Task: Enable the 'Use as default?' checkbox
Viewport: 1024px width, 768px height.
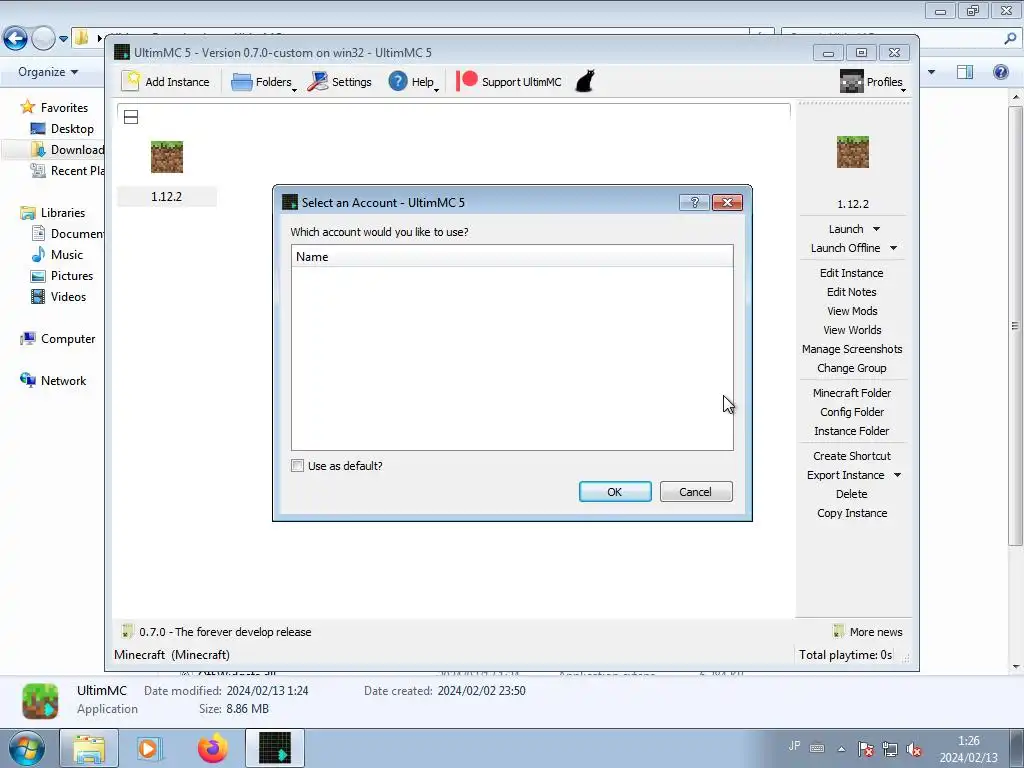Action: tap(297, 466)
